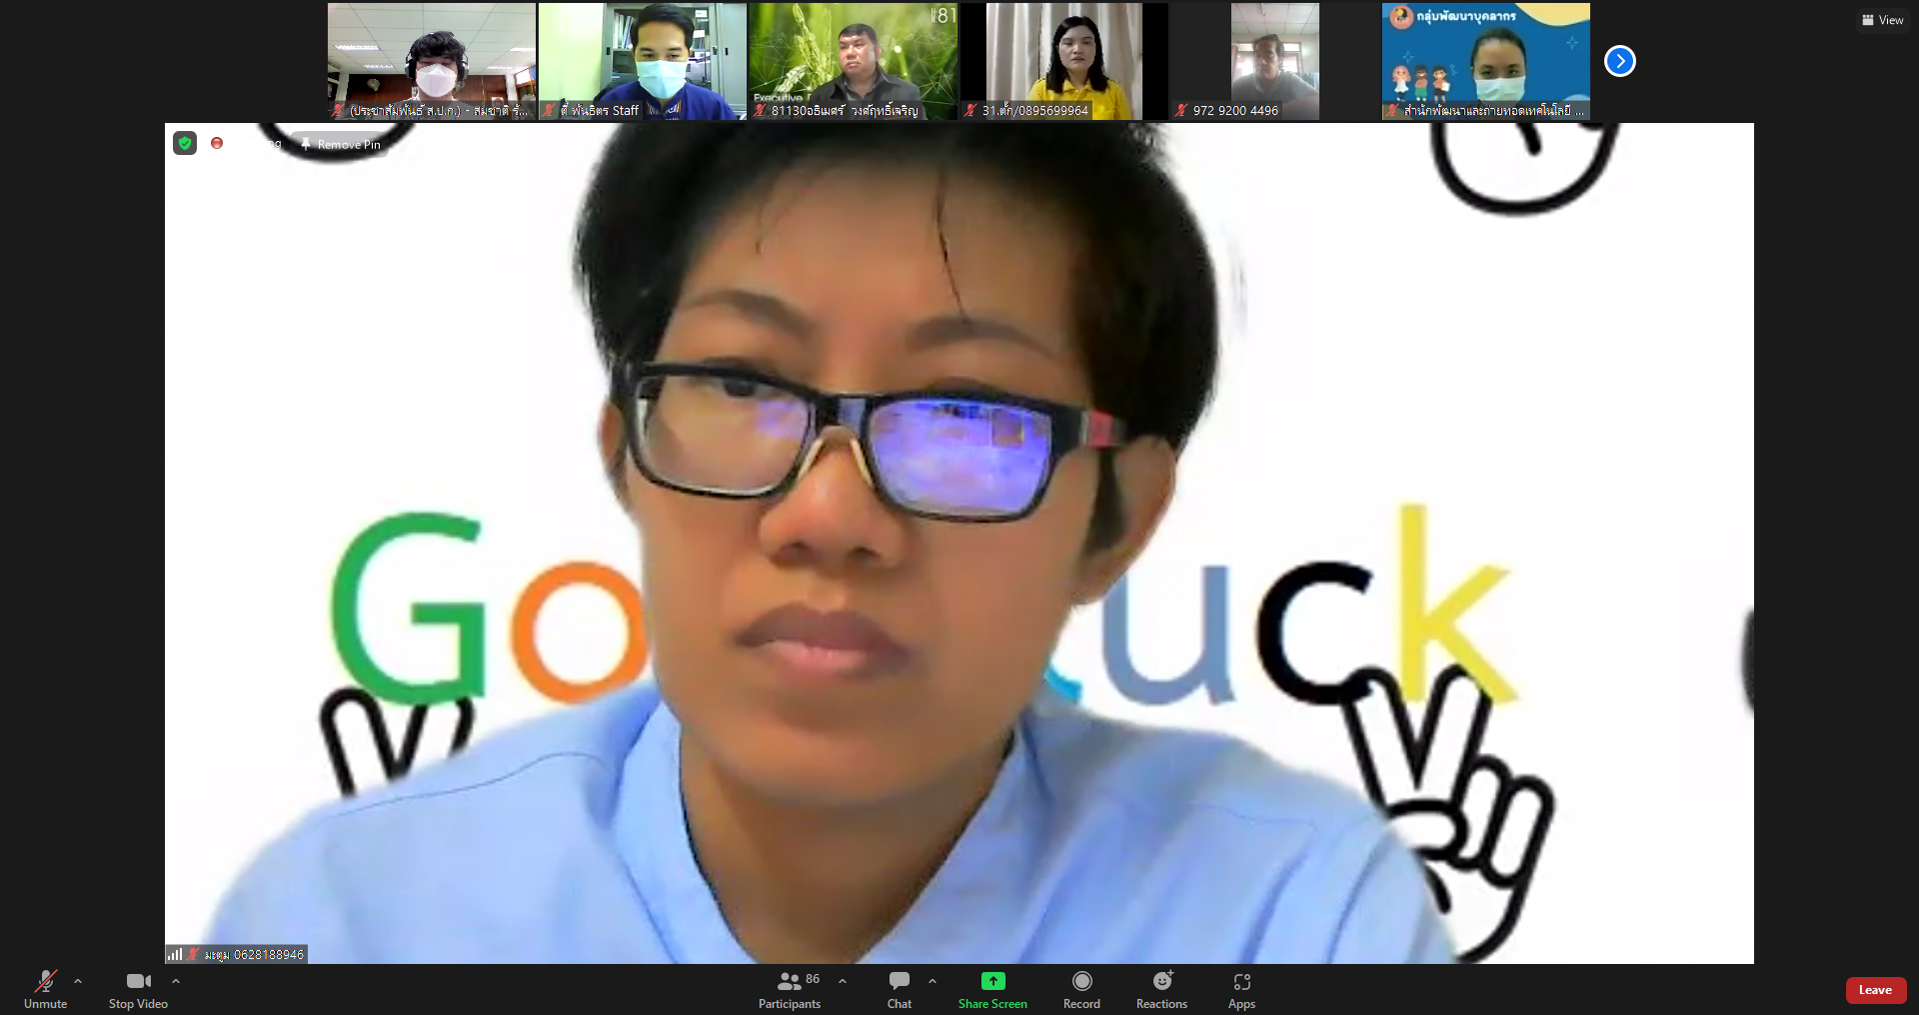This screenshot has width=1919, height=1015.
Task: Click Share Screen button
Action: pyautogui.click(x=992, y=989)
